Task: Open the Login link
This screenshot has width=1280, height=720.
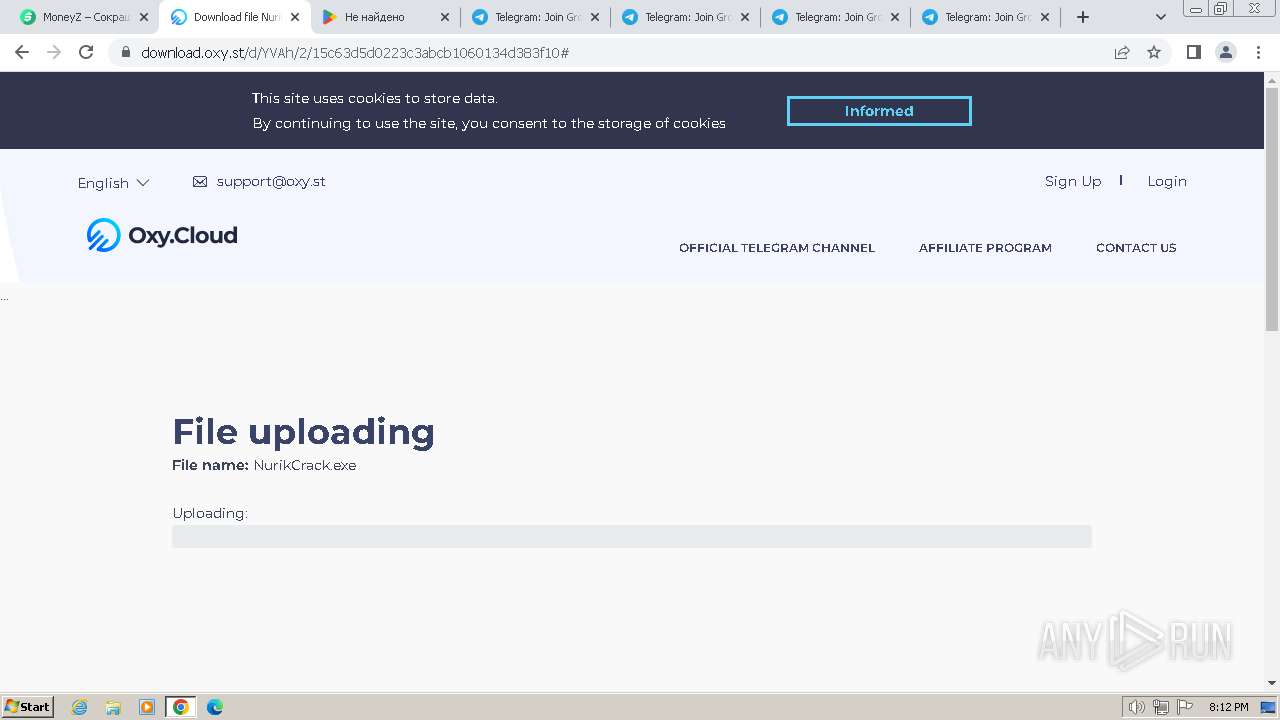Action: click(1167, 181)
